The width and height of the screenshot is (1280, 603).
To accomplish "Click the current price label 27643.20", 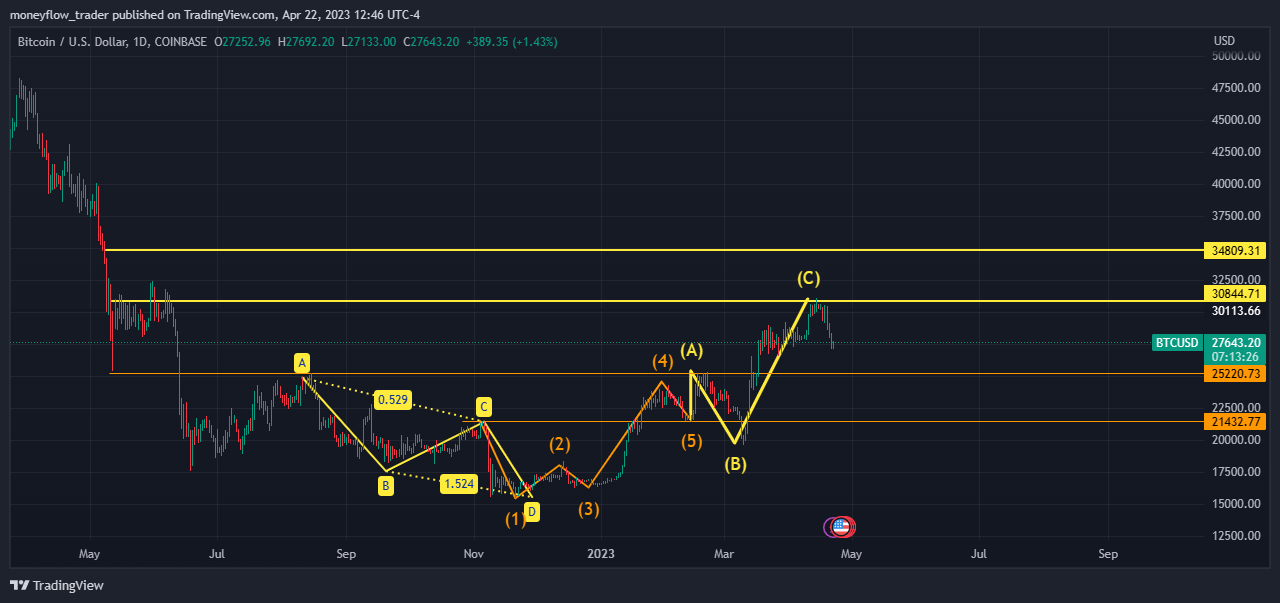I will (x=1237, y=342).
